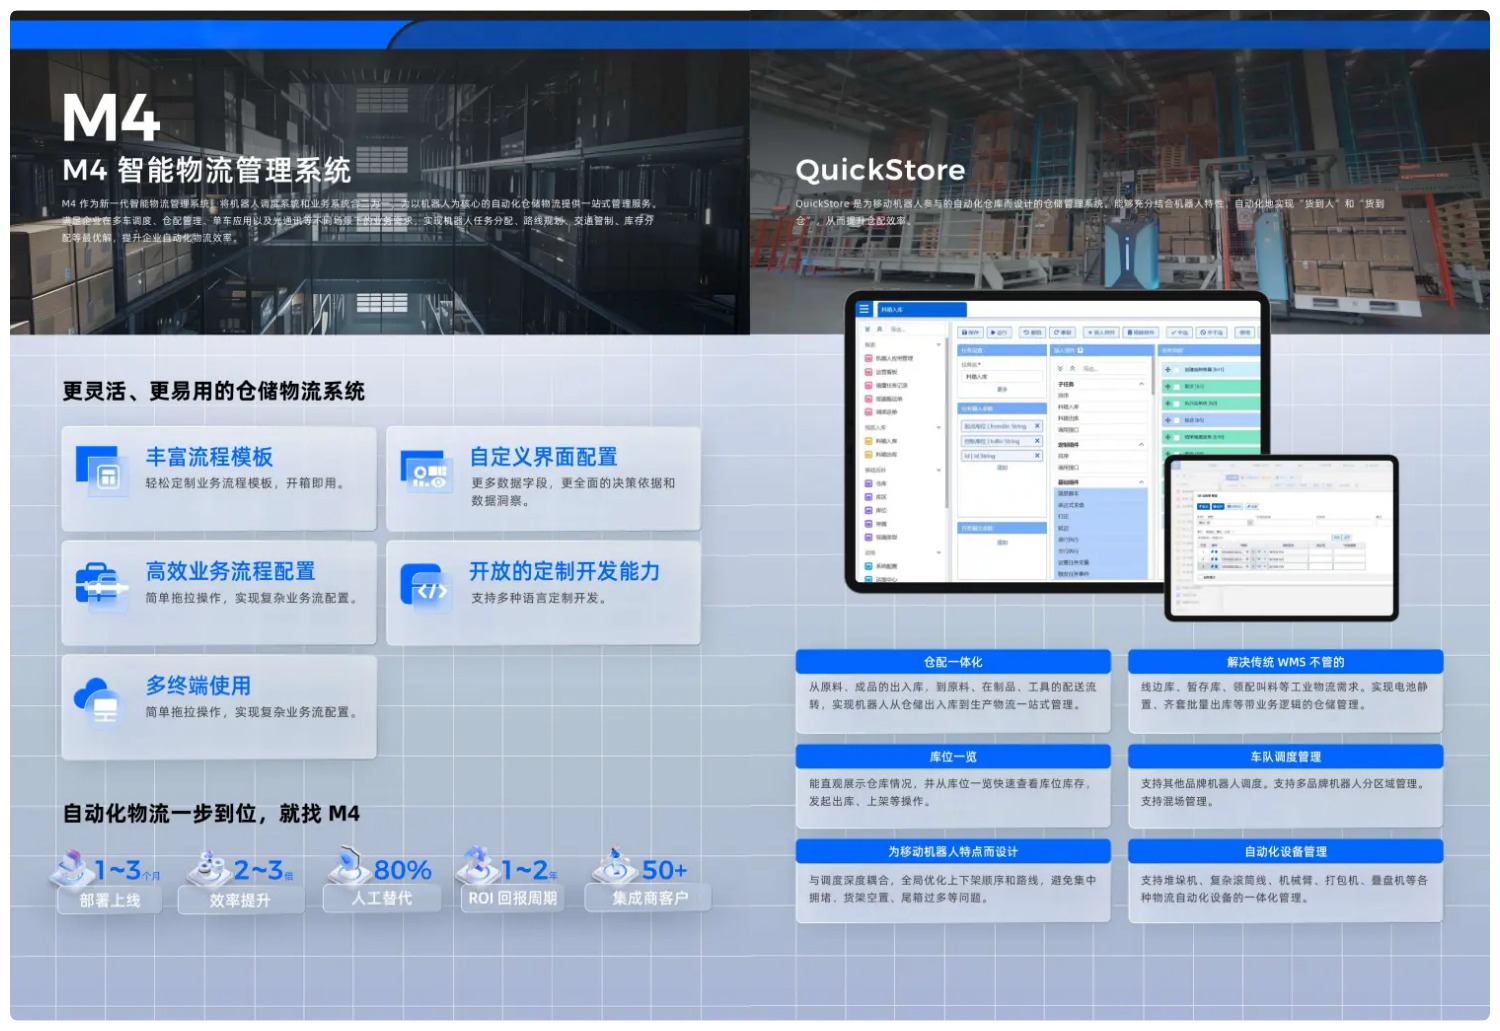Viewport: 1500px width, 1031px height.
Task: Select the blue tab beside the tablet's hamburger menu
Action: (921, 310)
